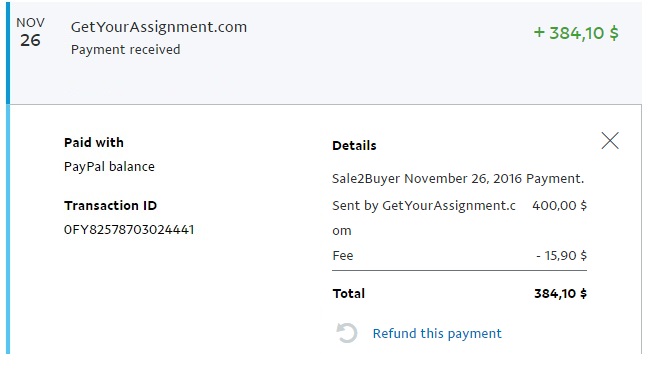The width and height of the screenshot is (649, 375).
Task: Click the transaction ID 0FY82578703024441
Action: click(x=129, y=229)
